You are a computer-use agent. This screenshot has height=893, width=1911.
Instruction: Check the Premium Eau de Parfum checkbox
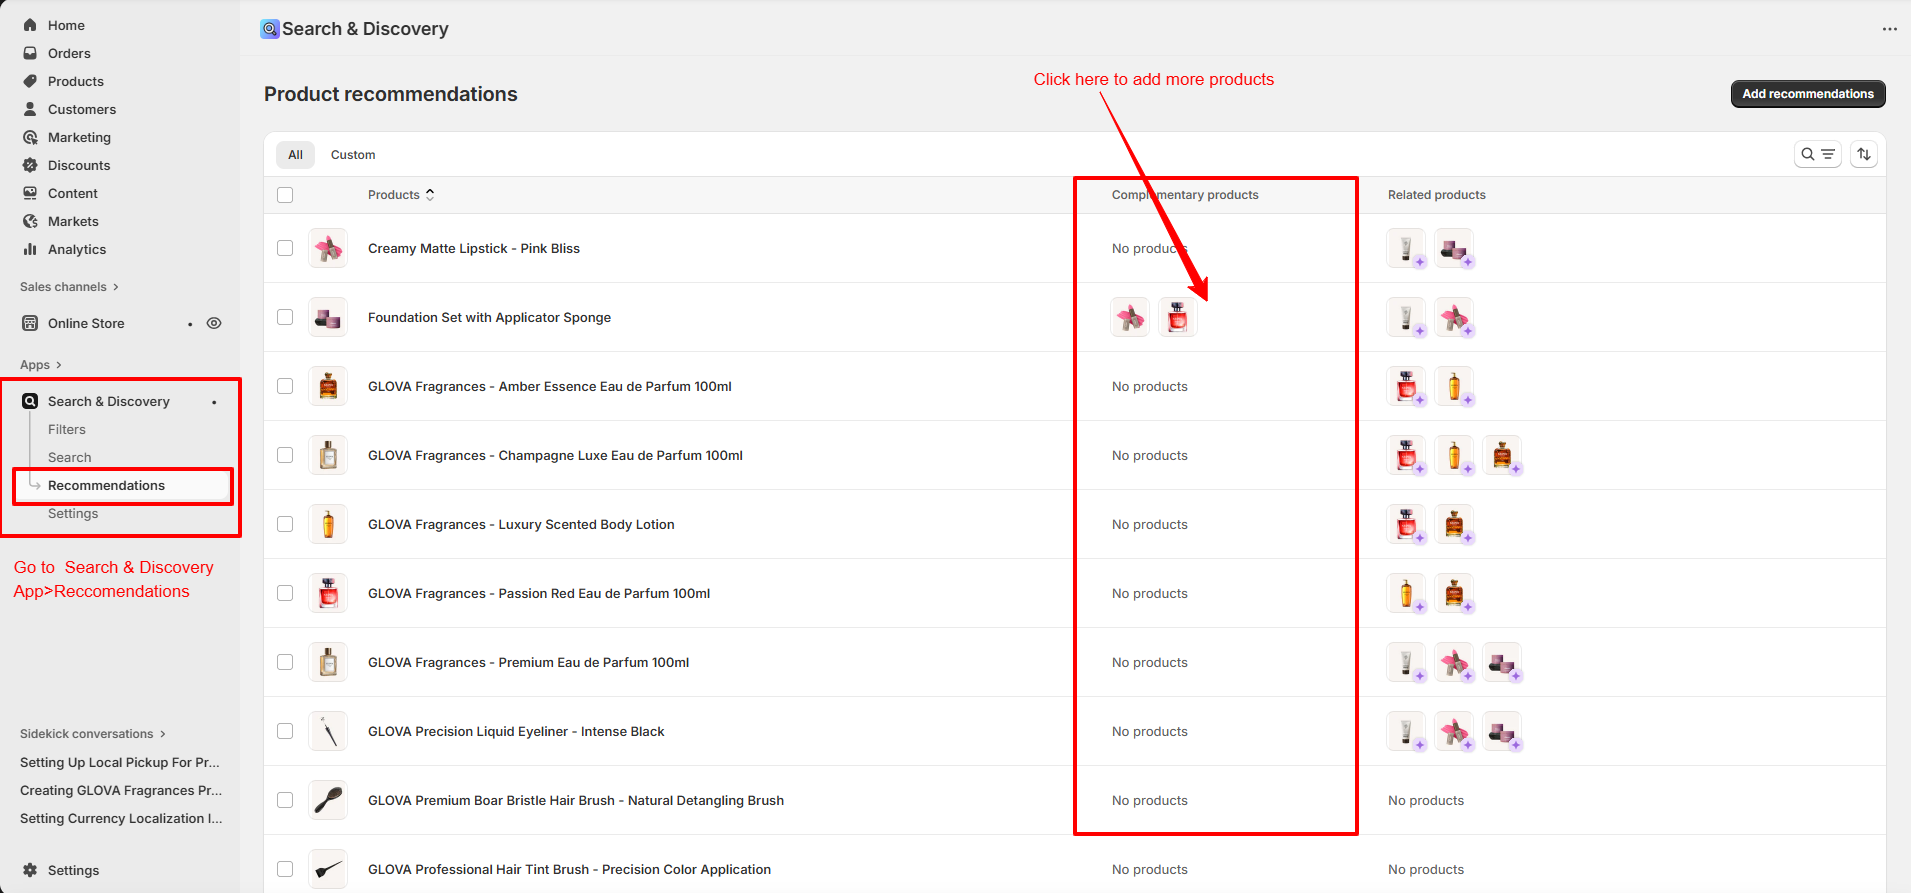[285, 662]
